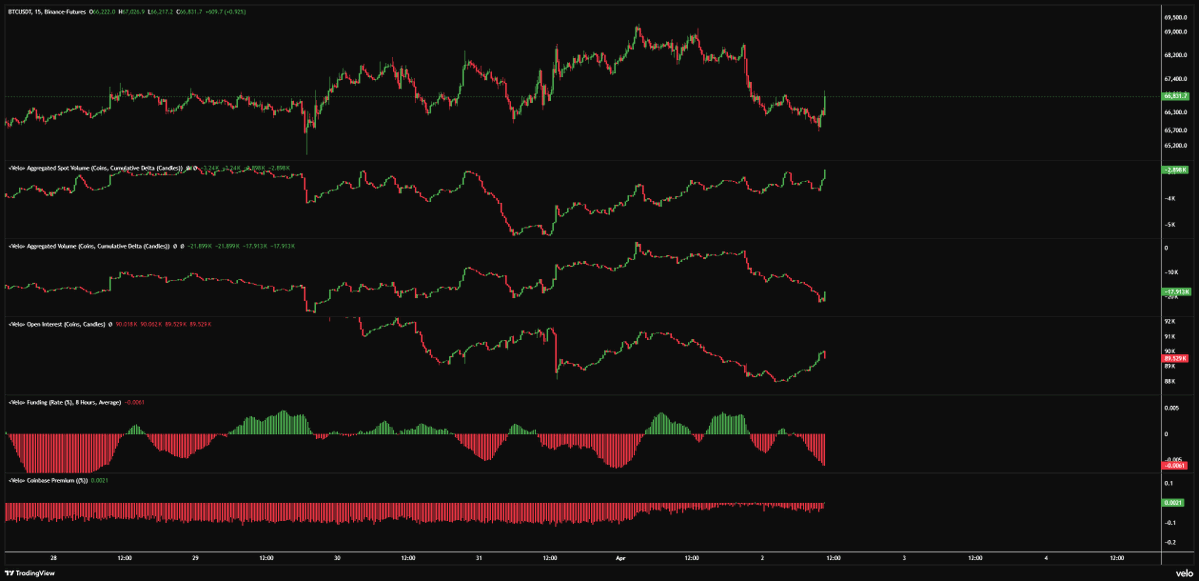Click the 91K open interest scale label
The image size is (1199, 581).
click(x=1169, y=337)
